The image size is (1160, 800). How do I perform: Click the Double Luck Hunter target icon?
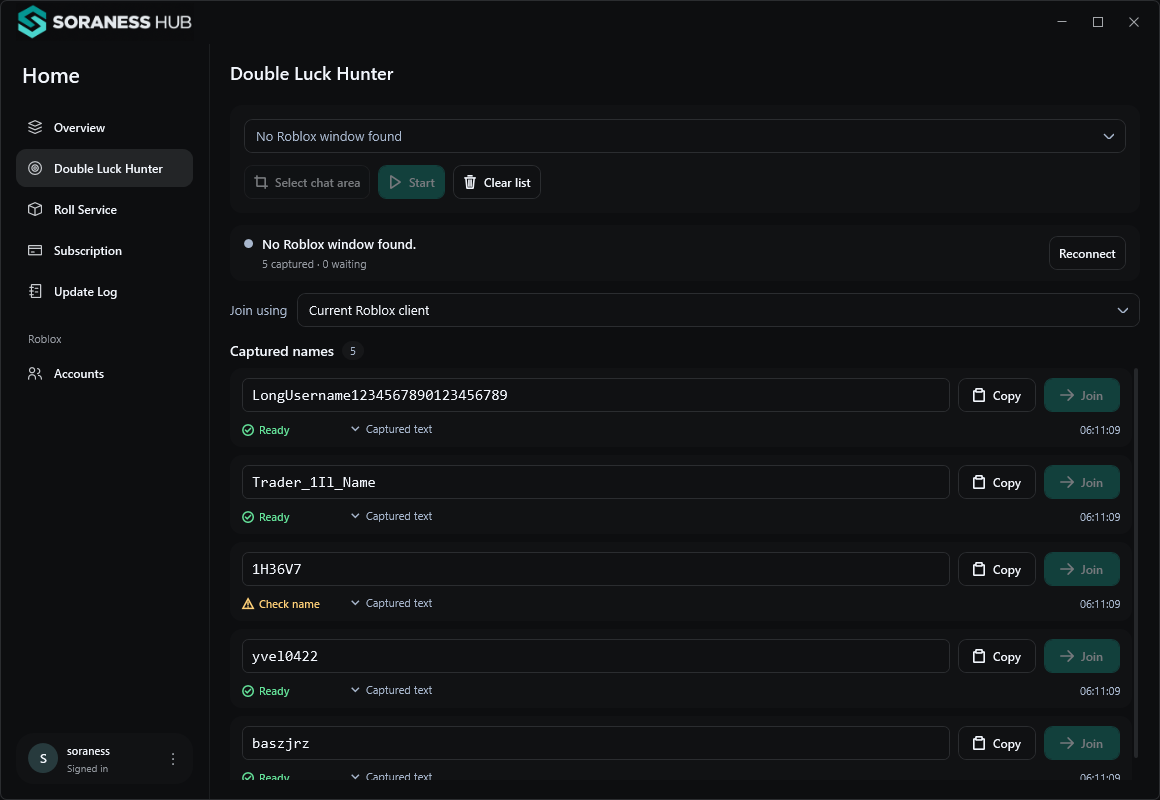coord(35,168)
